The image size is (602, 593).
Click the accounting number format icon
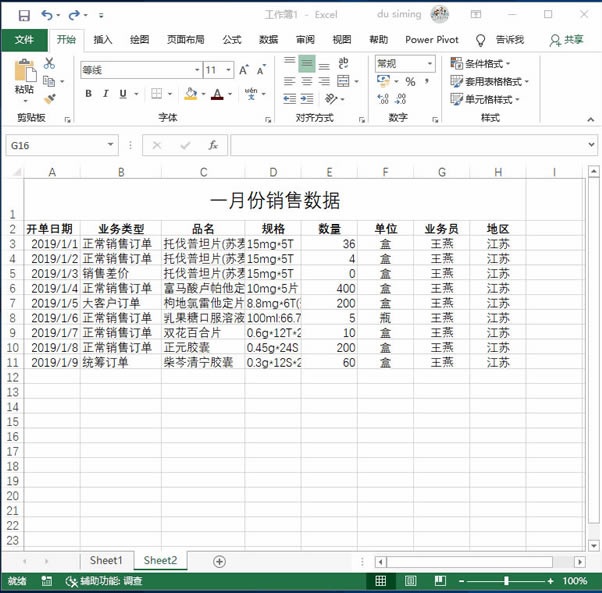pyautogui.click(x=383, y=81)
